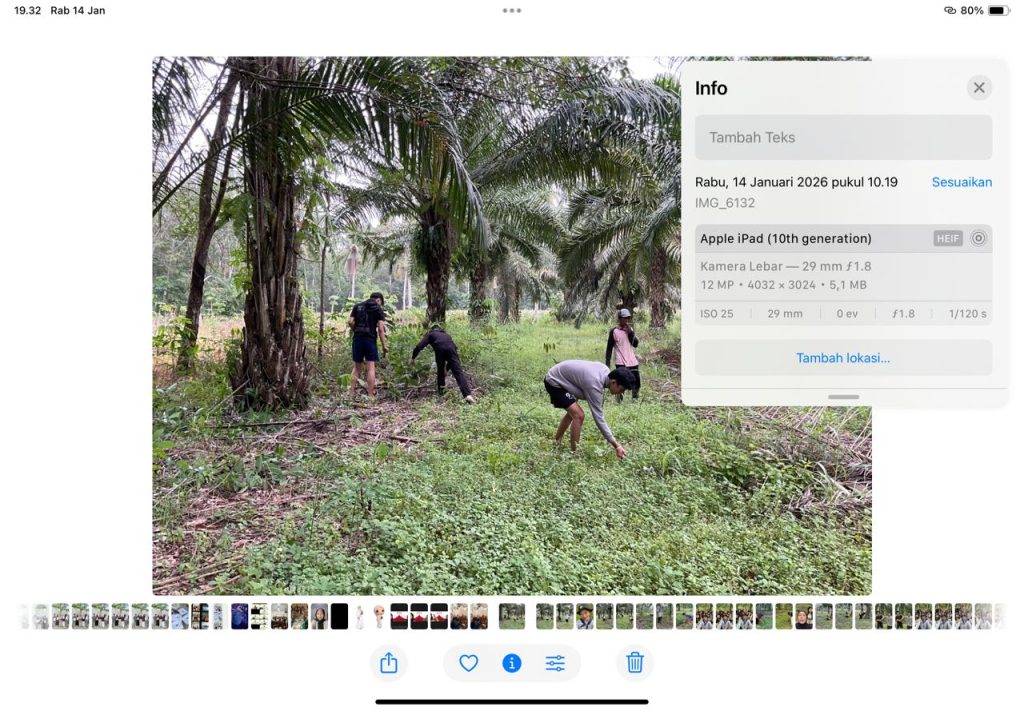
Task: Favorite the photo with the heart icon
Action: [468, 663]
